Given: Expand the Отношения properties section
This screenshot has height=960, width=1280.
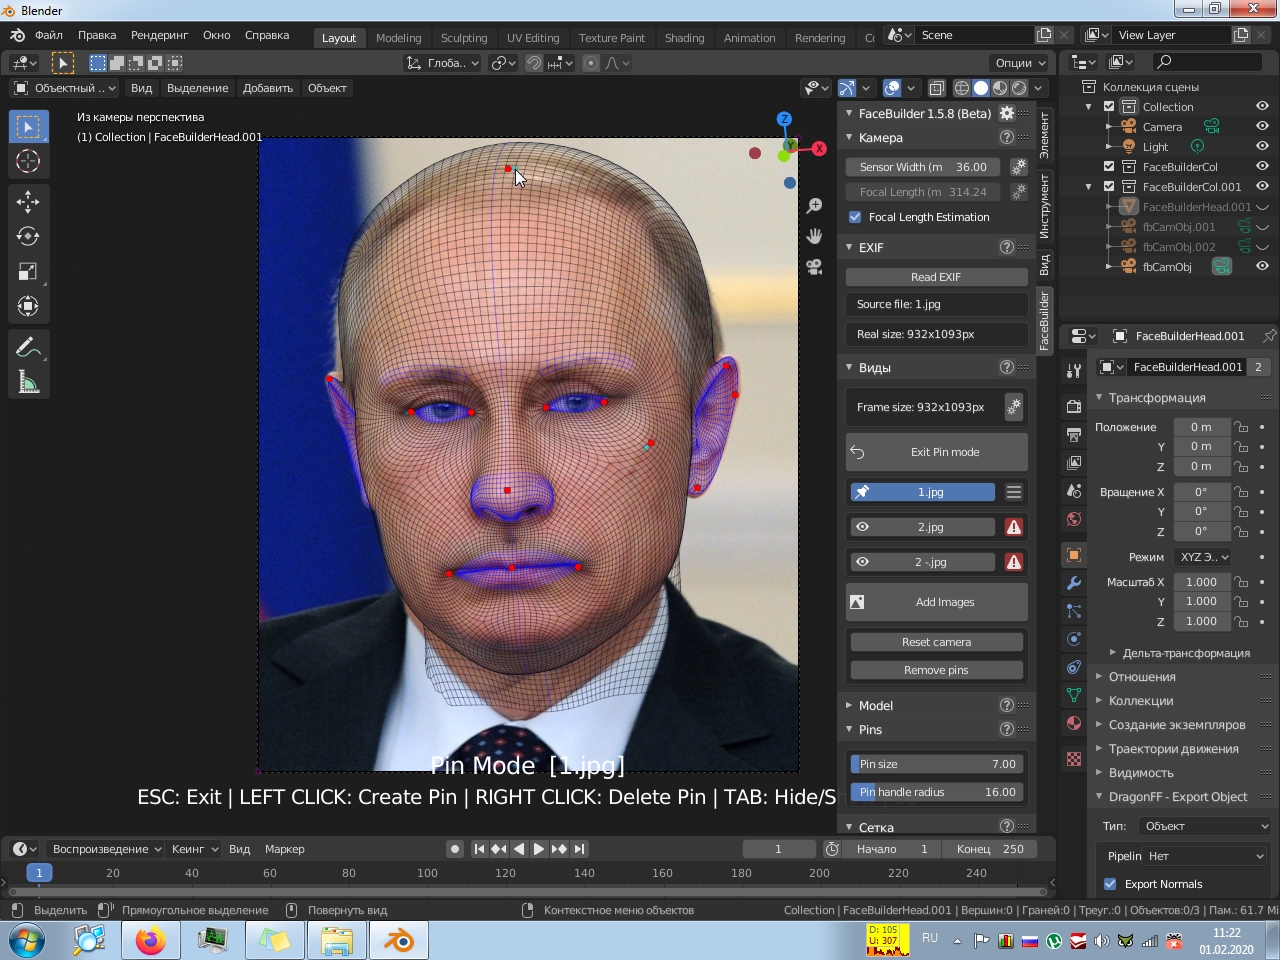Looking at the screenshot, I should (x=1141, y=677).
